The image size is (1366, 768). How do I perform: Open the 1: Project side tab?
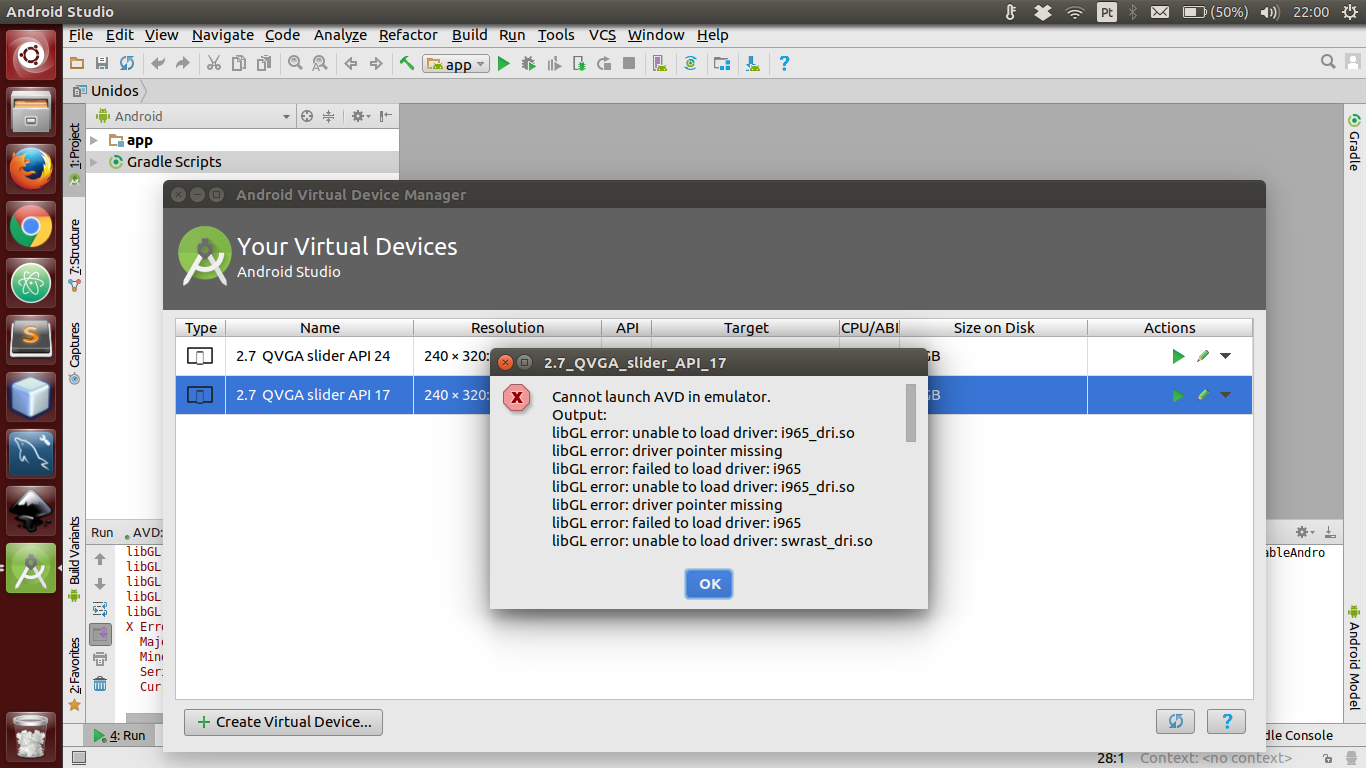(x=74, y=156)
